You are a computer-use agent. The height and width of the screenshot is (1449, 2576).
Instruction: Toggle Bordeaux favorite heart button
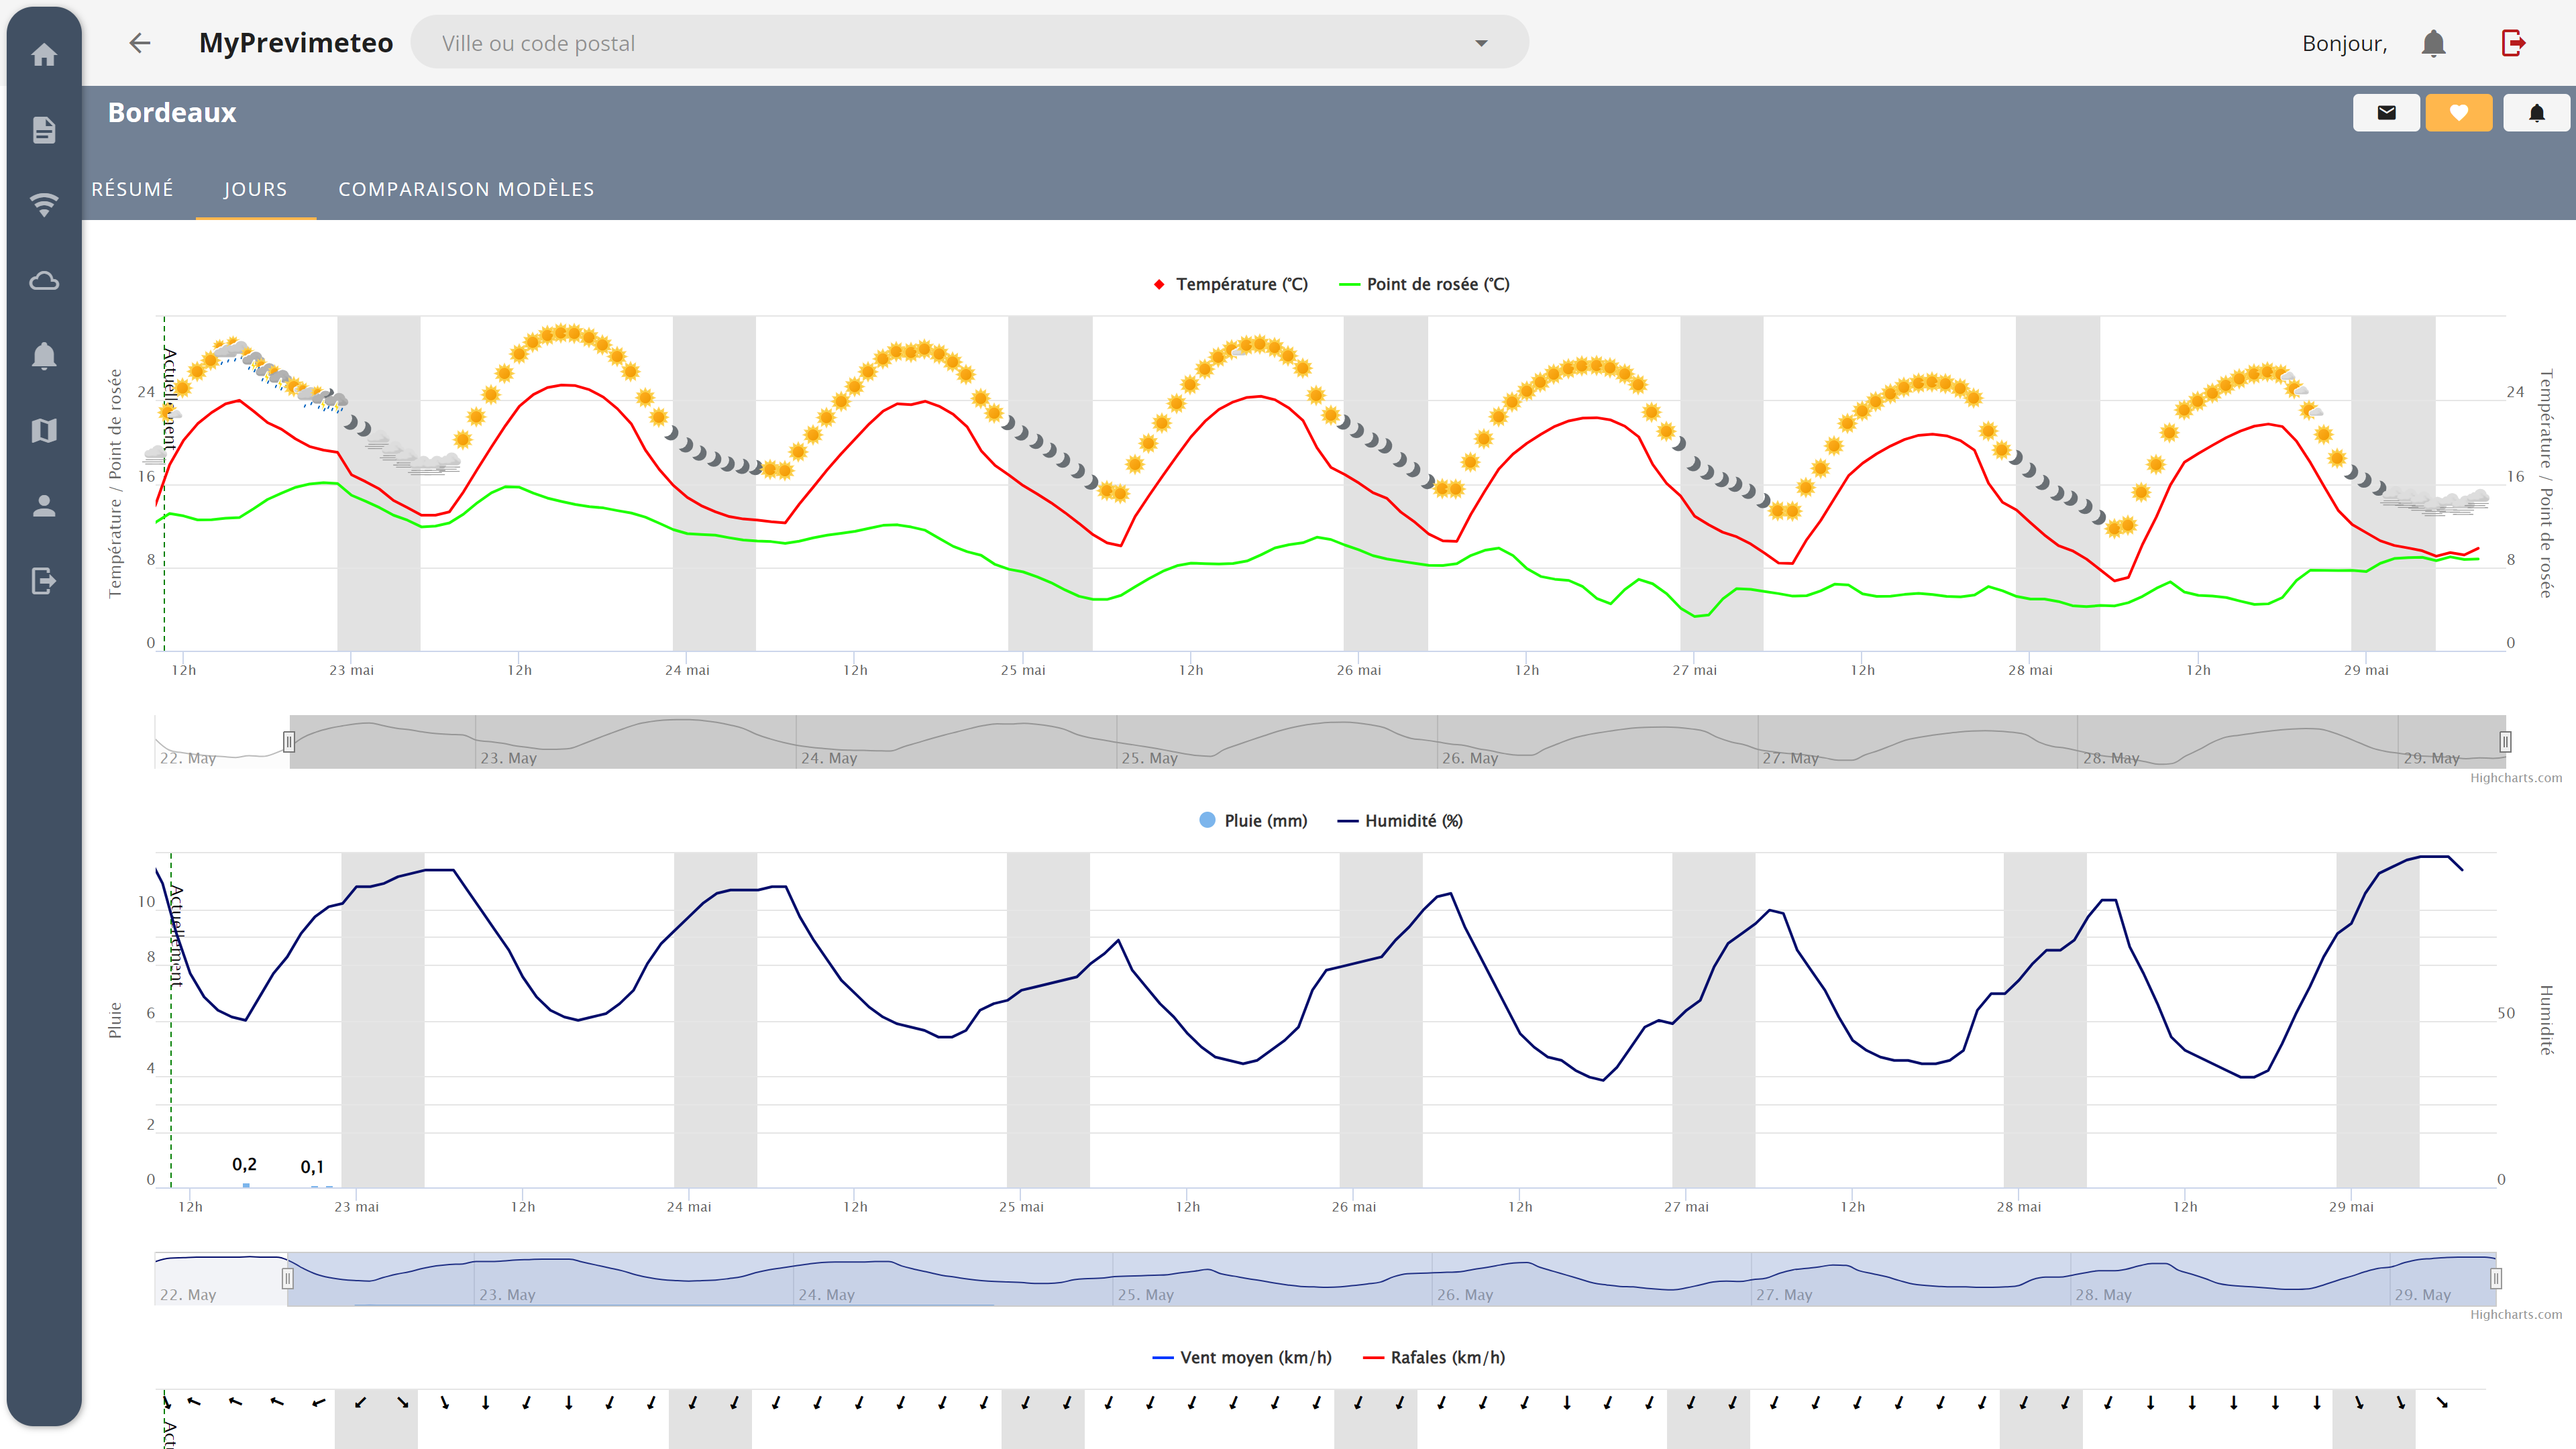[2459, 112]
